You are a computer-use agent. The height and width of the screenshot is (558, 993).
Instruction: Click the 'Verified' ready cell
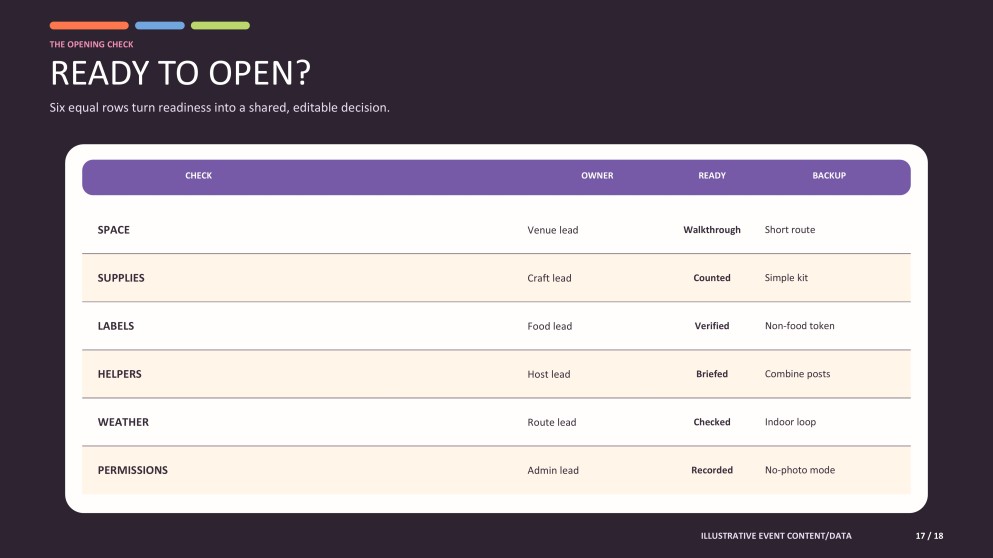click(712, 326)
